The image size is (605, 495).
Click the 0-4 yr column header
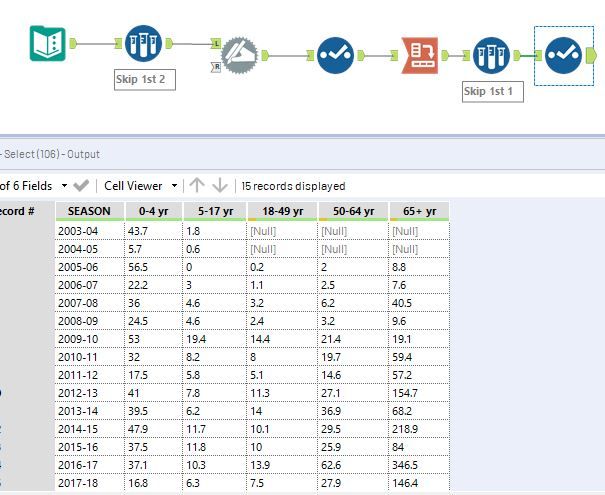pyautogui.click(x=152, y=211)
